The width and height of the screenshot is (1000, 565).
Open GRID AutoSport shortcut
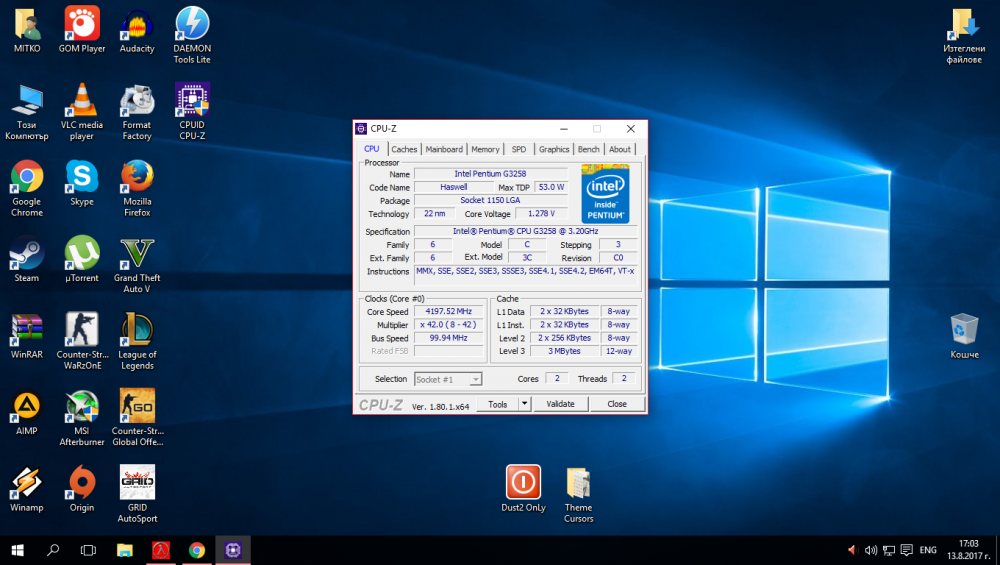[x=137, y=494]
